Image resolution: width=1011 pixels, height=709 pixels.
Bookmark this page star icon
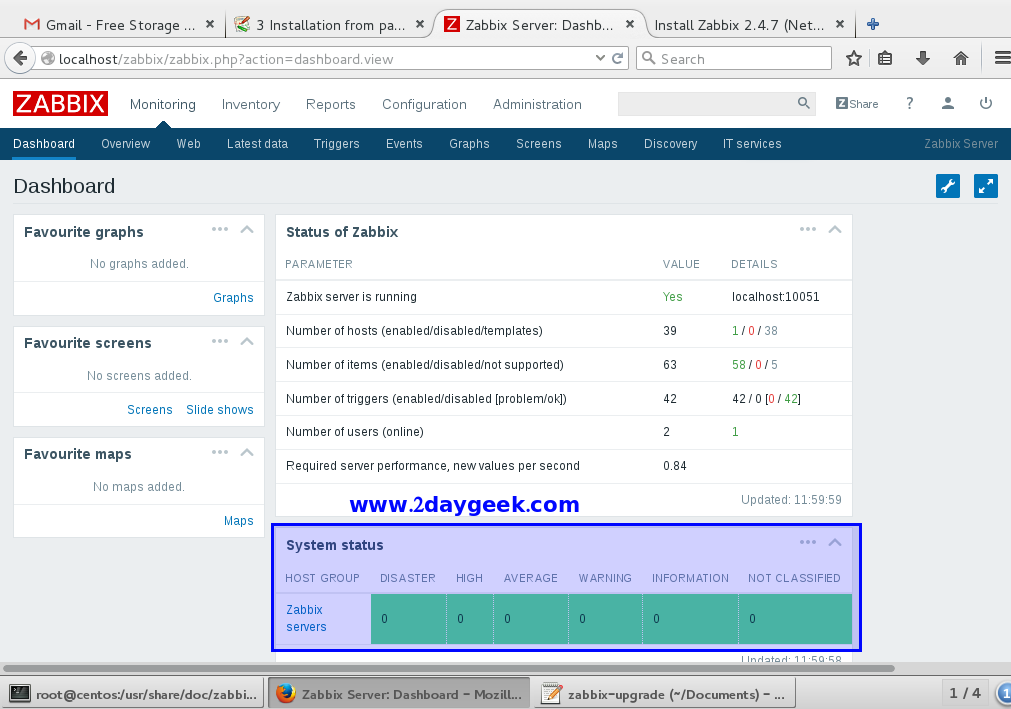pos(854,59)
